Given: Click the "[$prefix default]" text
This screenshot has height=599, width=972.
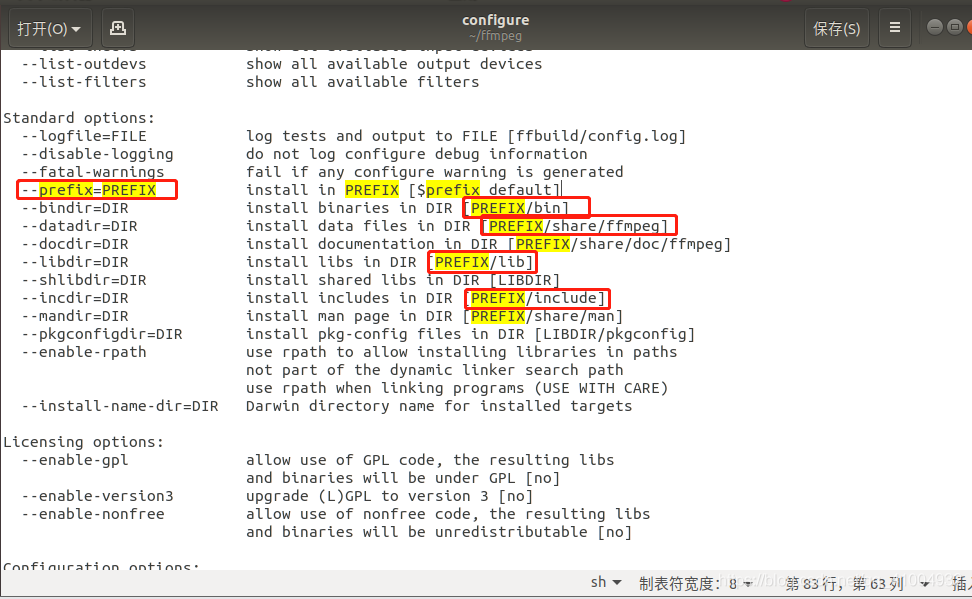Looking at the screenshot, I should click(x=484, y=190).
